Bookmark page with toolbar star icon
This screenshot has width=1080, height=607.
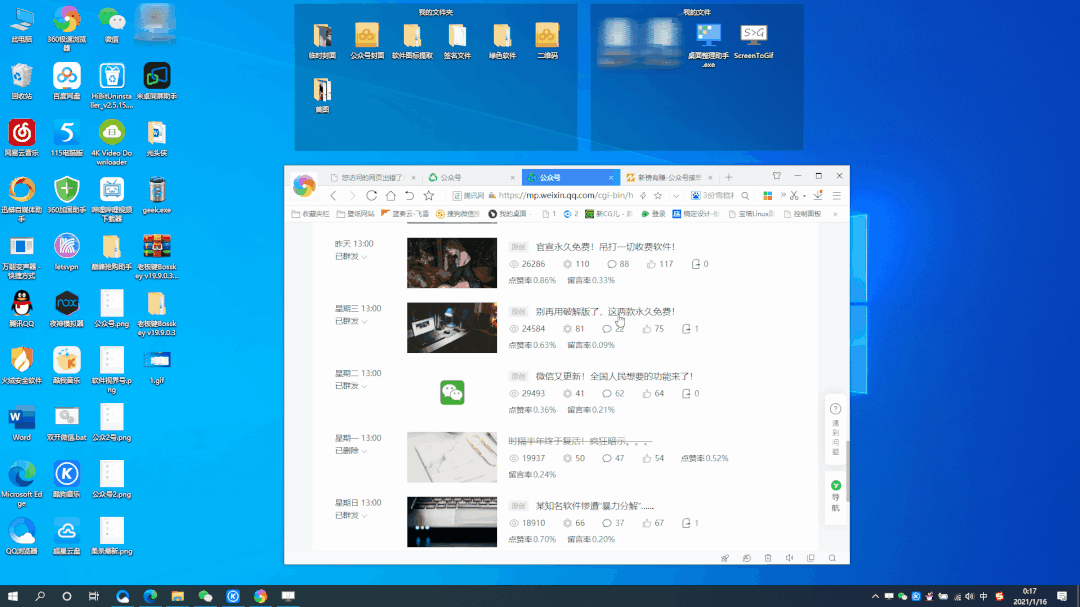click(428, 196)
